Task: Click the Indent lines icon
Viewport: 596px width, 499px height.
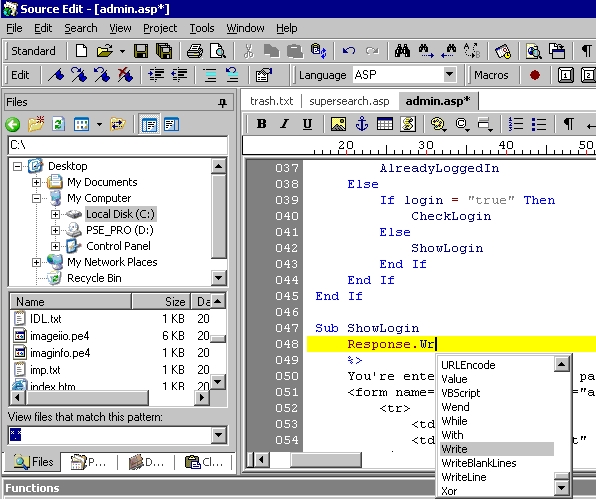Action: click(x=156, y=75)
